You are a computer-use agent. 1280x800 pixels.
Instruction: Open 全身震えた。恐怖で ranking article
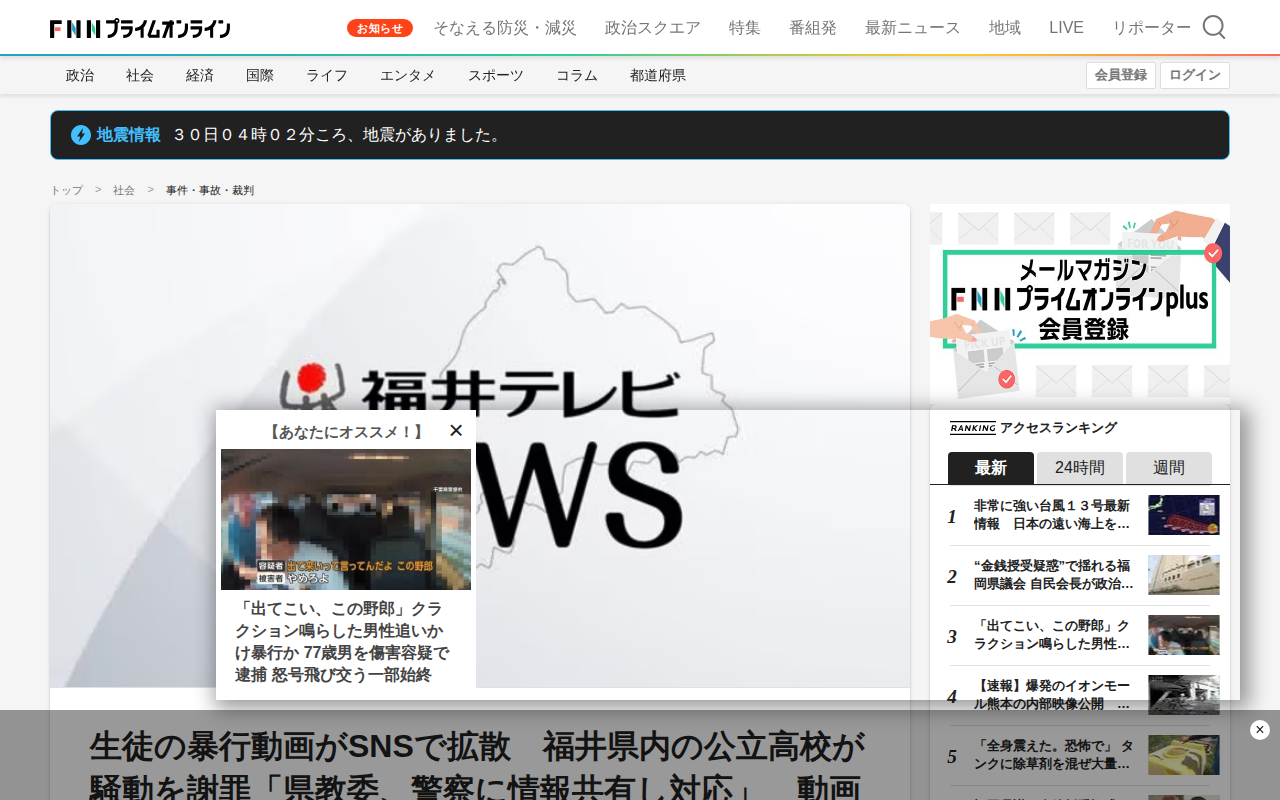pyautogui.click(x=1053, y=755)
